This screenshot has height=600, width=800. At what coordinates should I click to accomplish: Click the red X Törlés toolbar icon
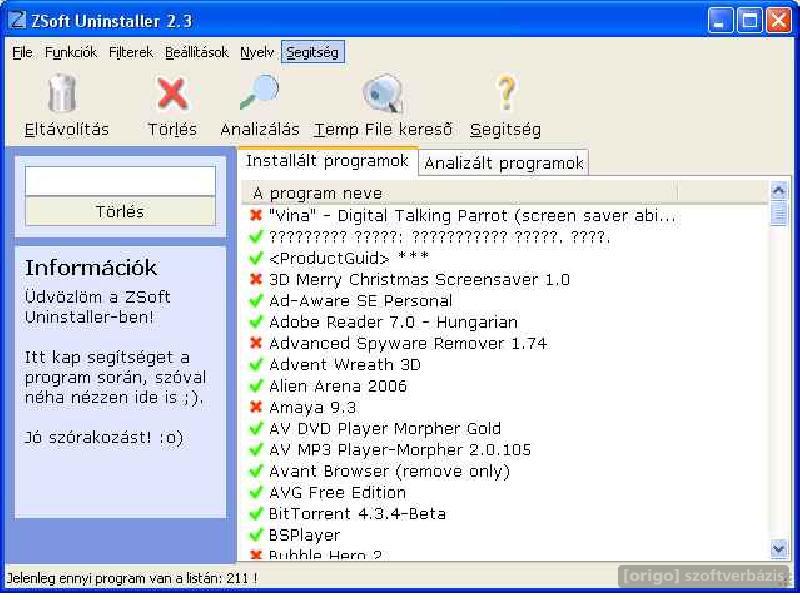coord(172,95)
